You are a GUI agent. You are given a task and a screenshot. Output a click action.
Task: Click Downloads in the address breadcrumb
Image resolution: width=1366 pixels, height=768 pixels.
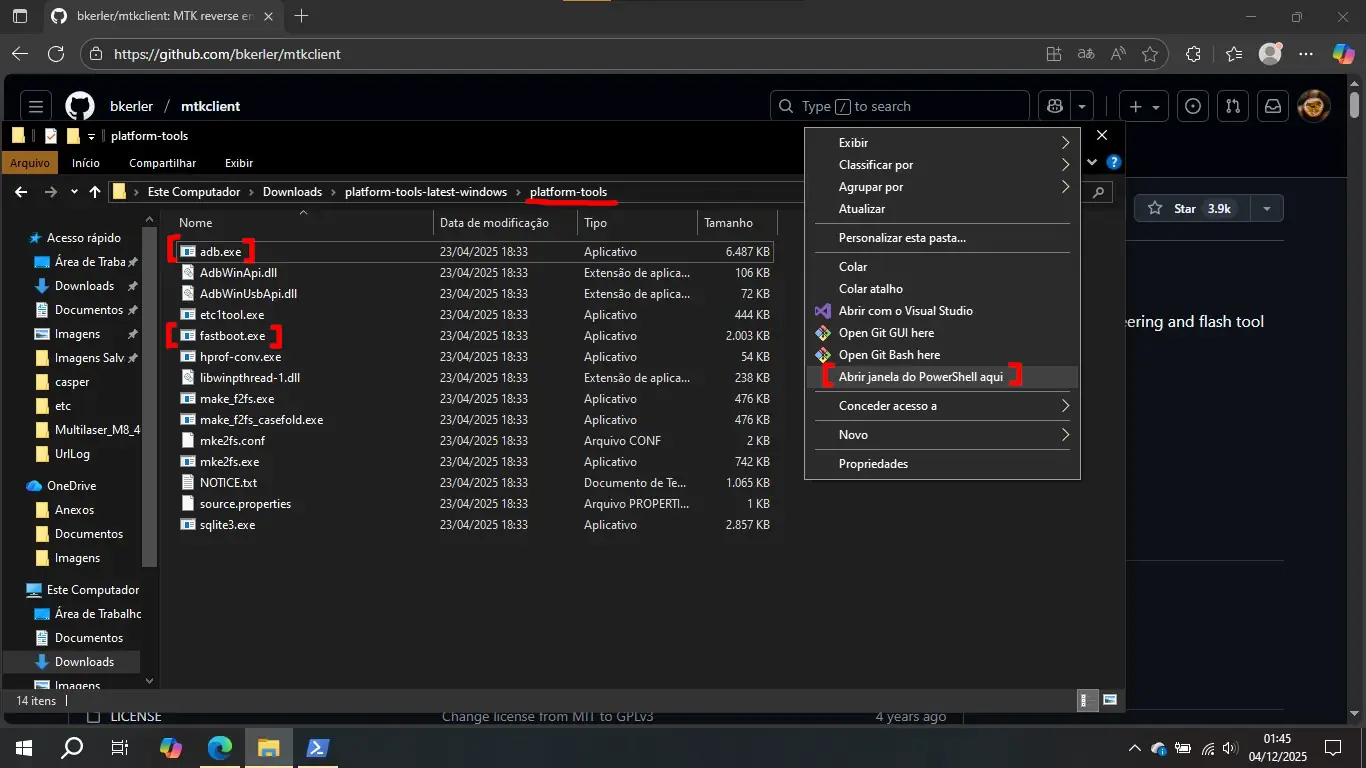coord(292,192)
